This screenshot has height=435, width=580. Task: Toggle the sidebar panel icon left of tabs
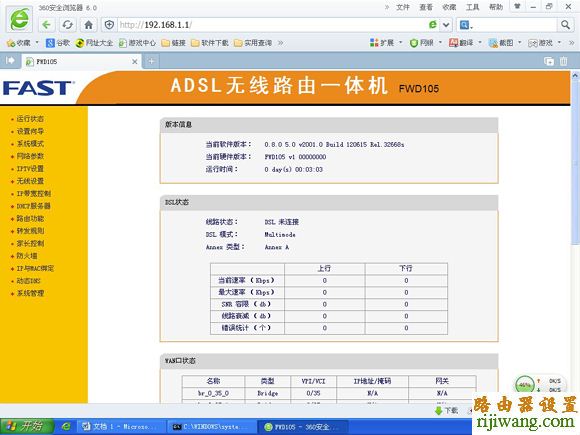10,60
